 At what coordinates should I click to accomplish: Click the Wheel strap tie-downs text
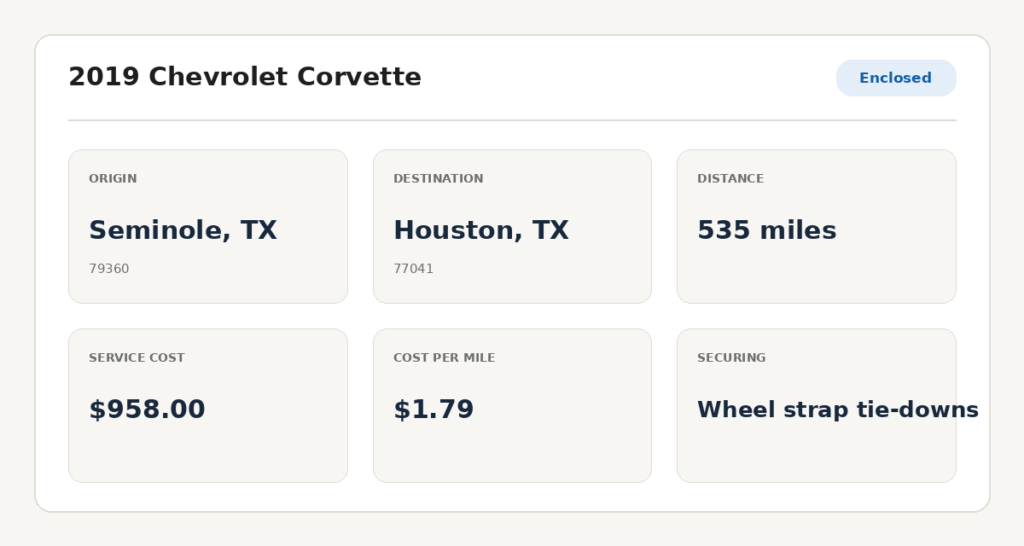838,410
